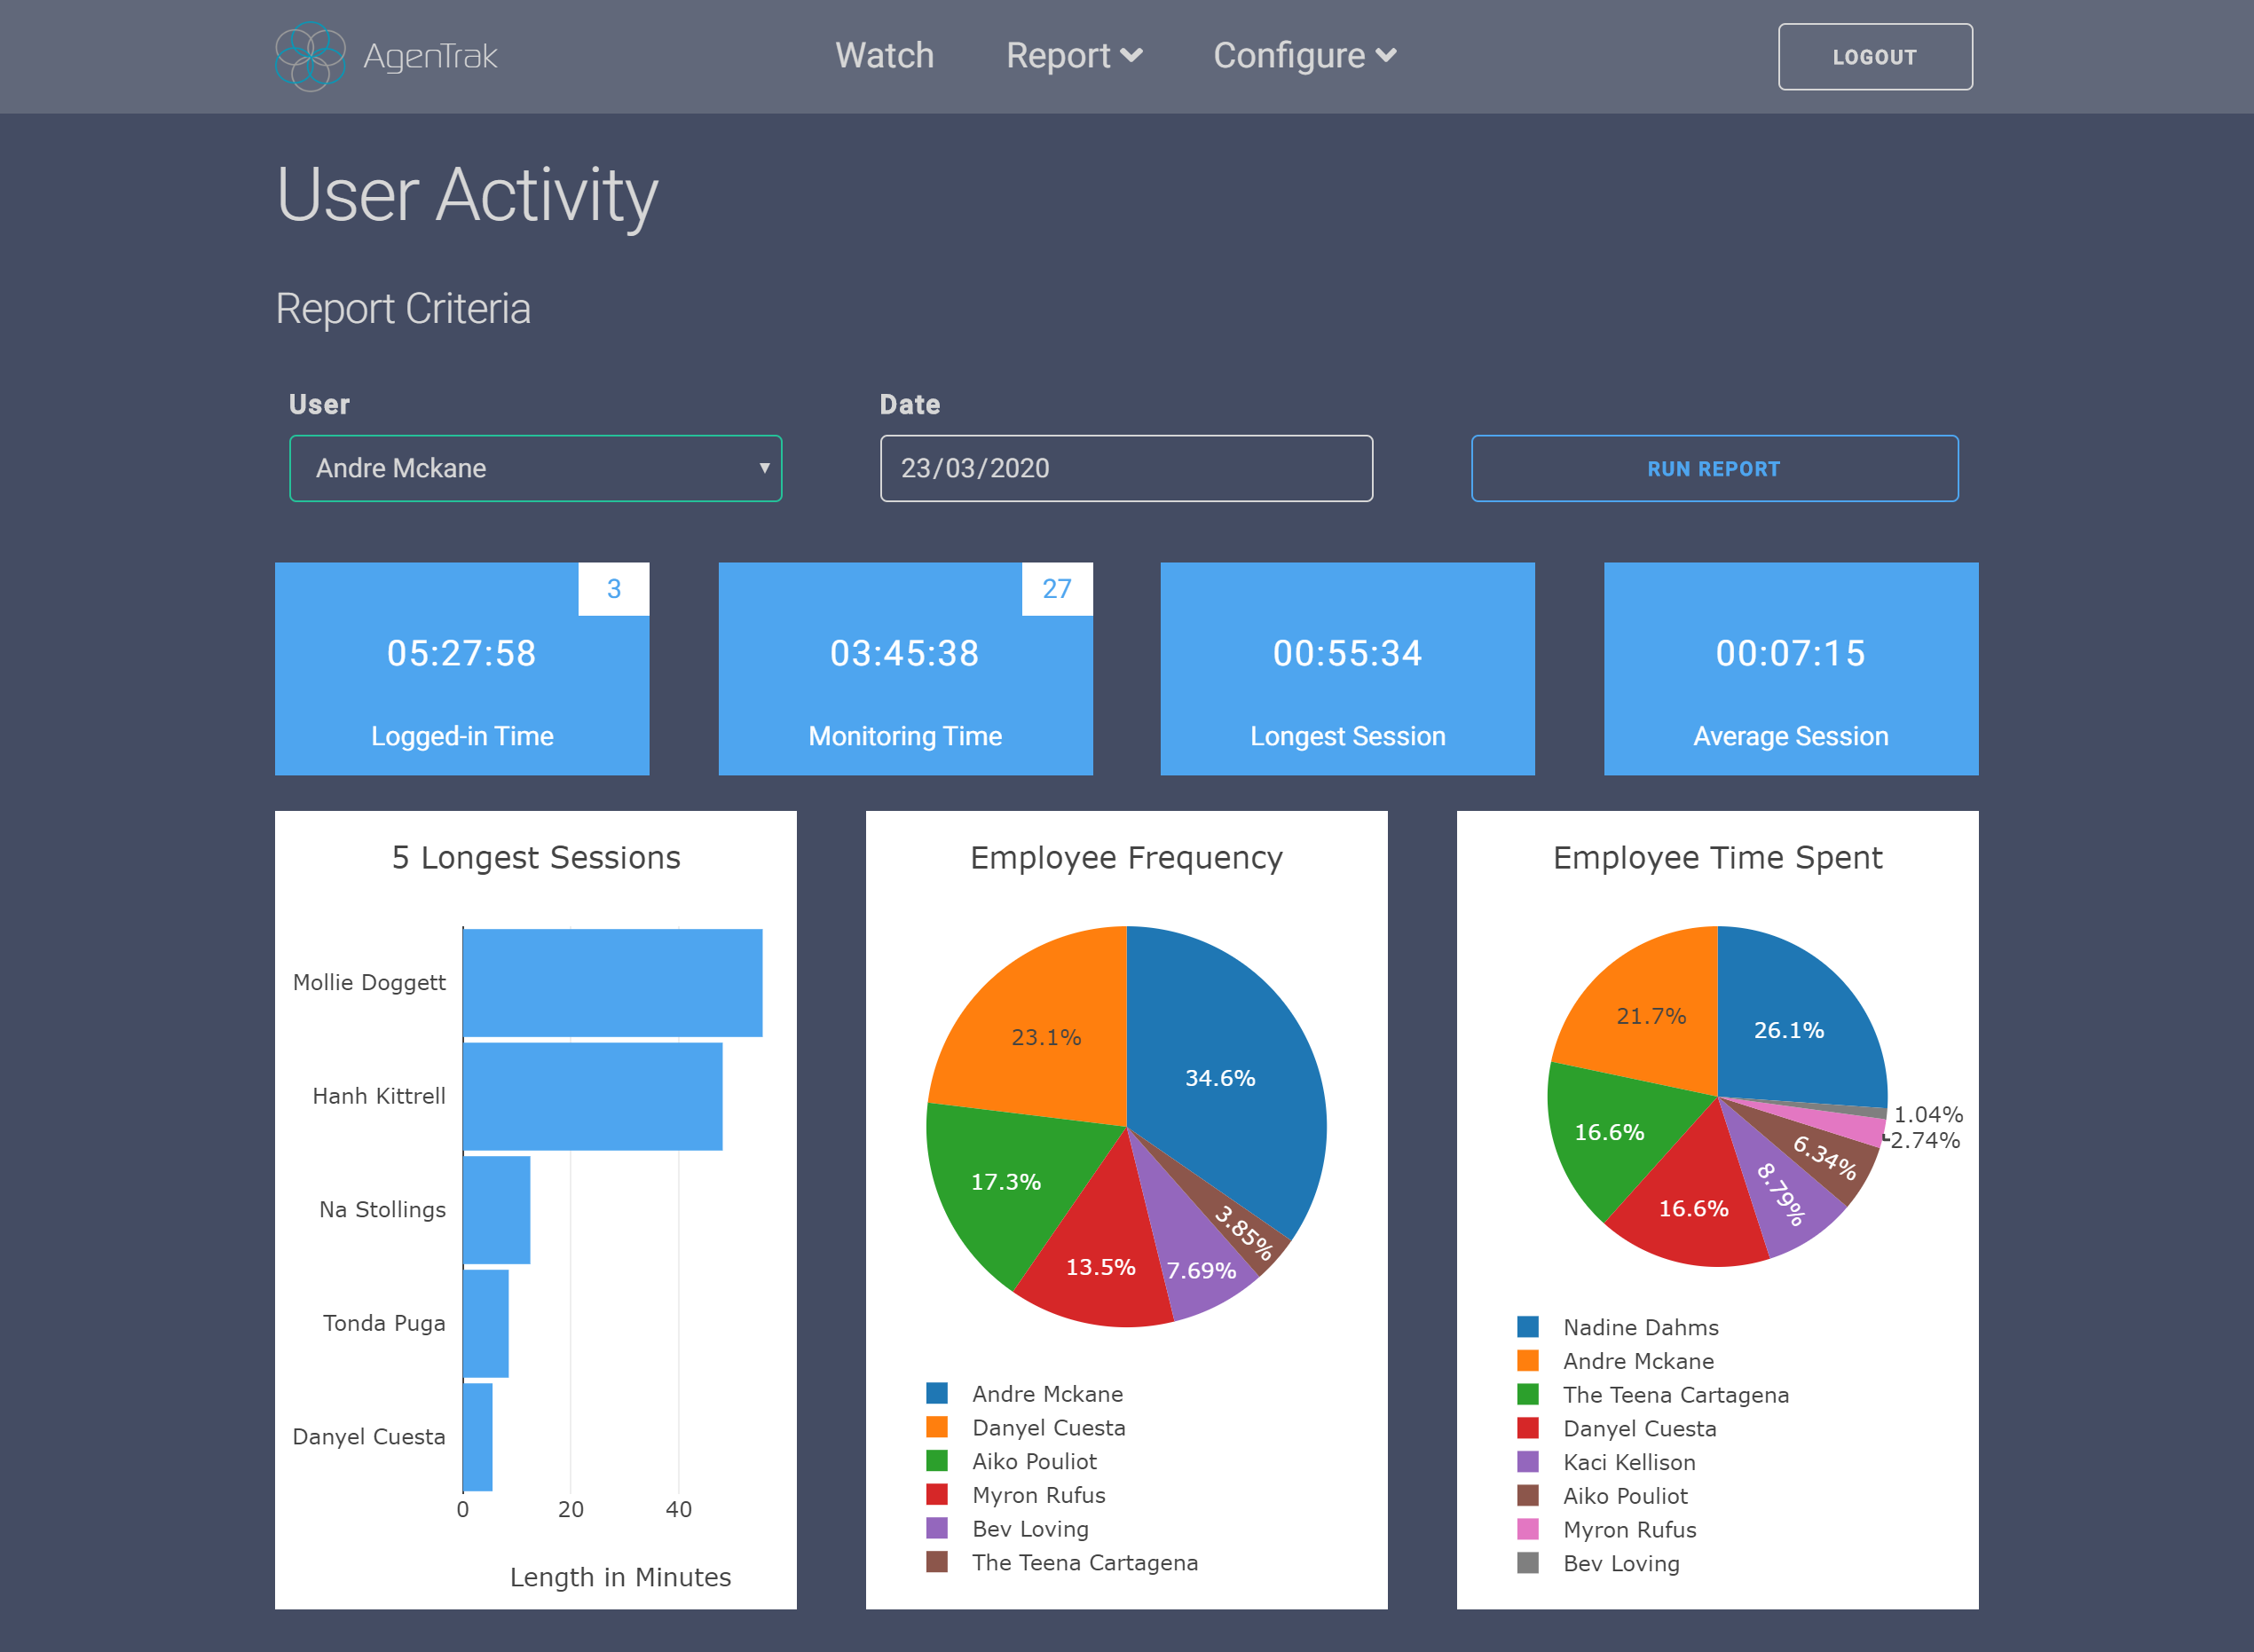The height and width of the screenshot is (1652, 2254).
Task: Open the Watch menu item
Action: click(x=884, y=56)
